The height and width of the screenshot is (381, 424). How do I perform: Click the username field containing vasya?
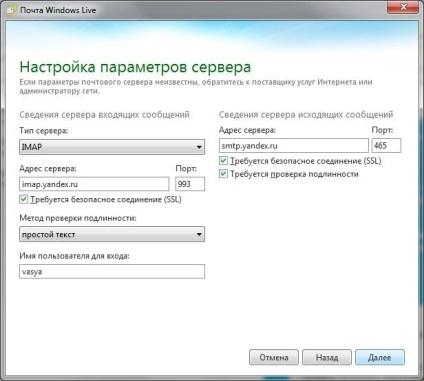pos(112,272)
